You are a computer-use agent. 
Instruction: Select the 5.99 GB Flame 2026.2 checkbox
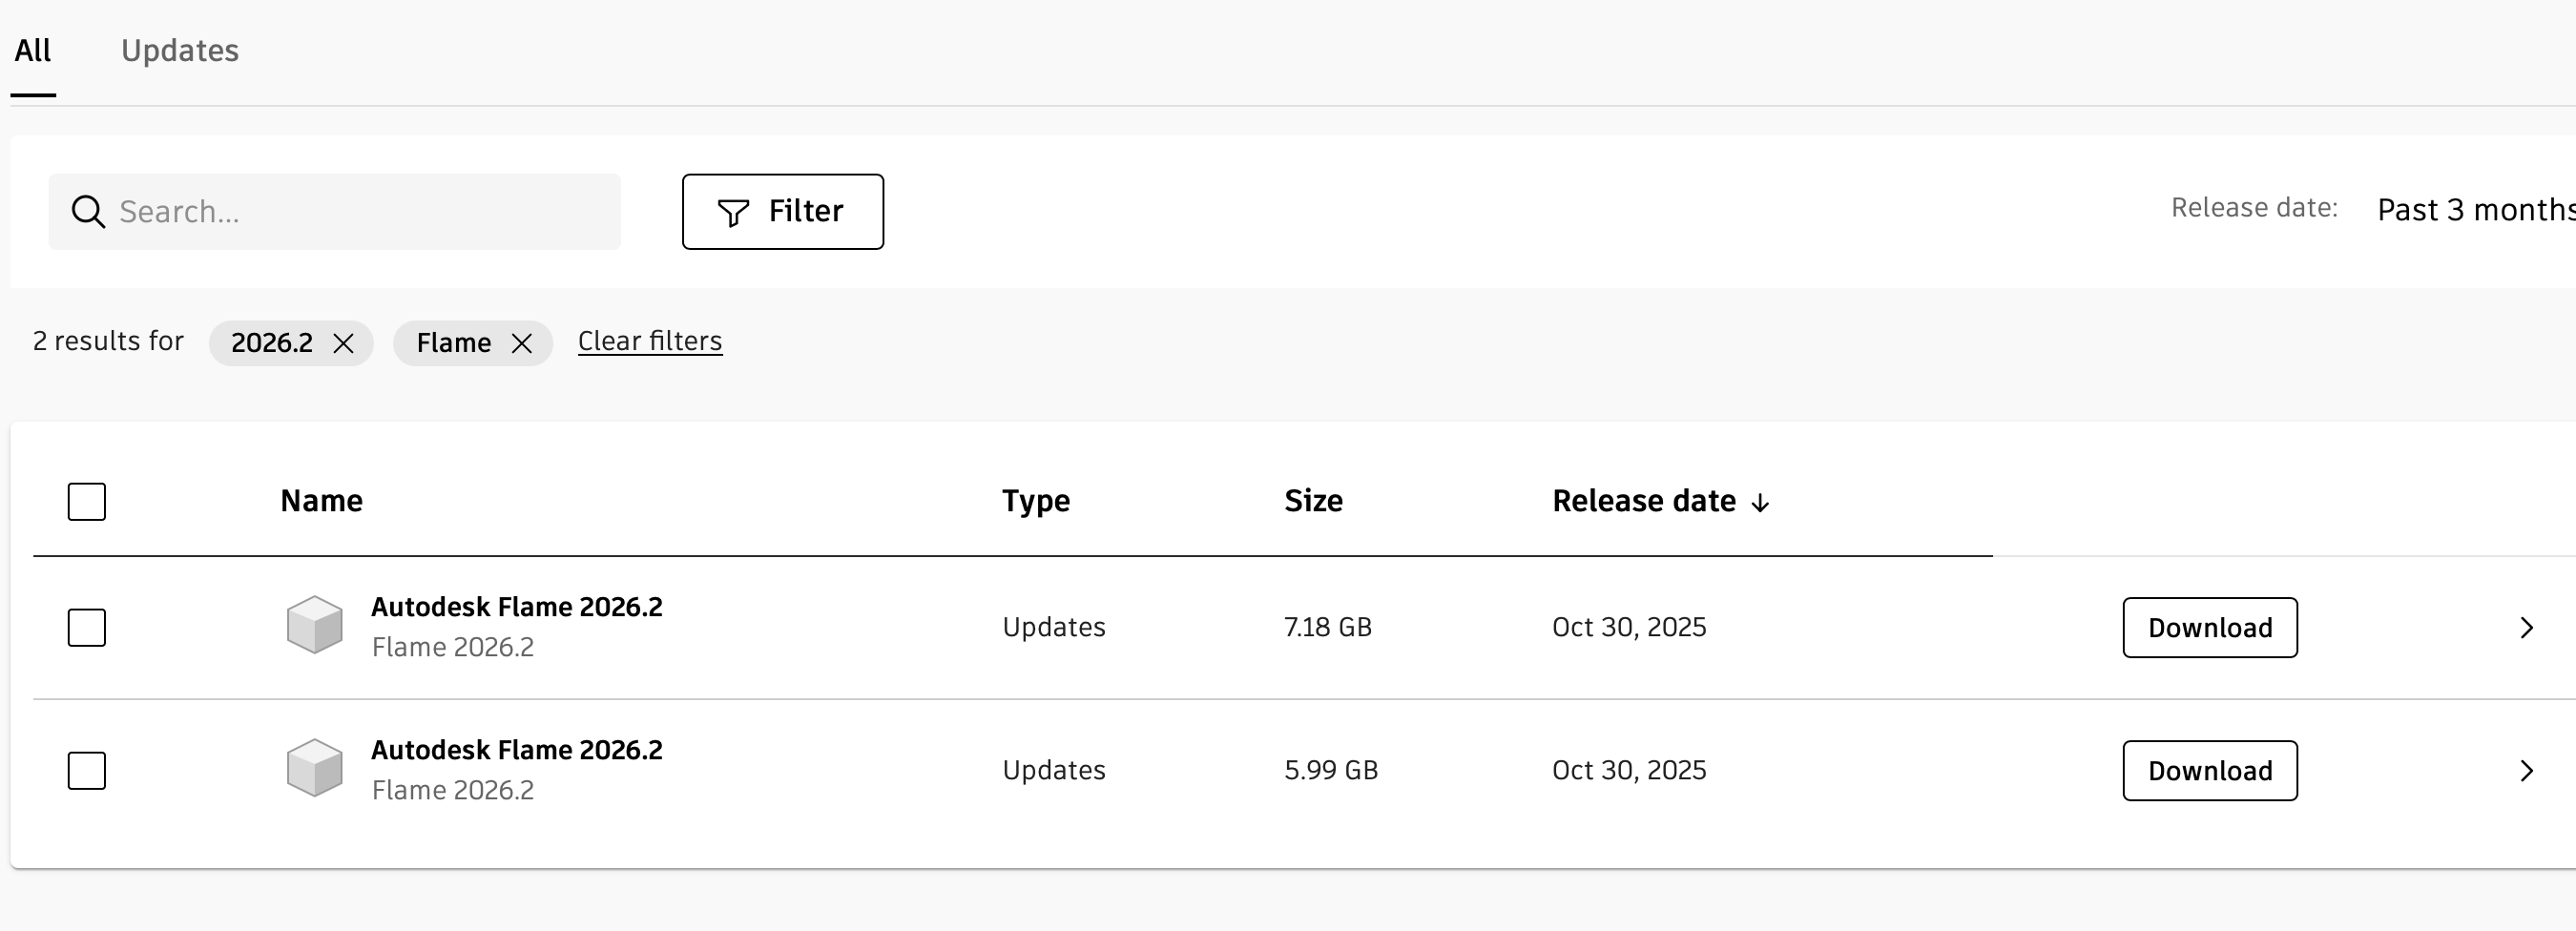87,771
